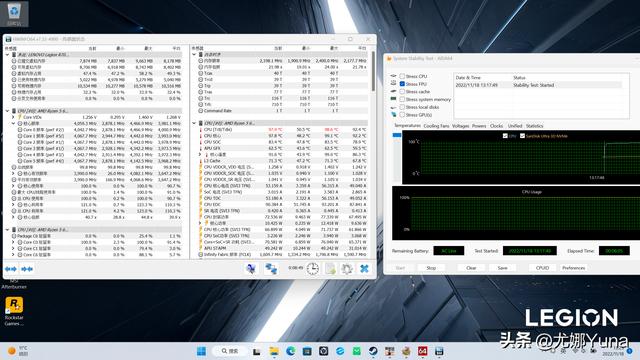
Task: Collapse the CPU [#0] AMD Ryzen sensor group
Action: tap(7, 111)
